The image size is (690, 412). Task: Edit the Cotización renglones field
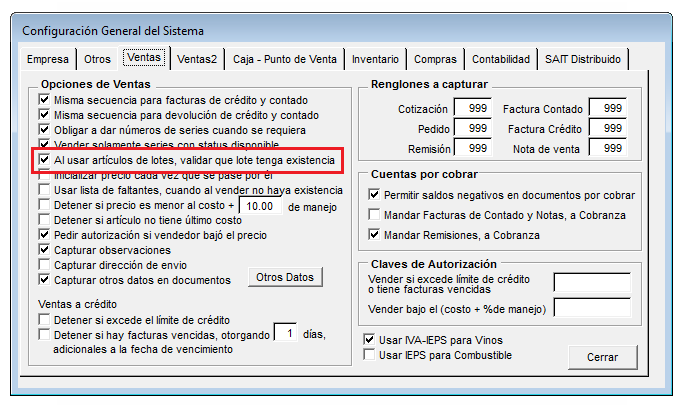point(473,108)
